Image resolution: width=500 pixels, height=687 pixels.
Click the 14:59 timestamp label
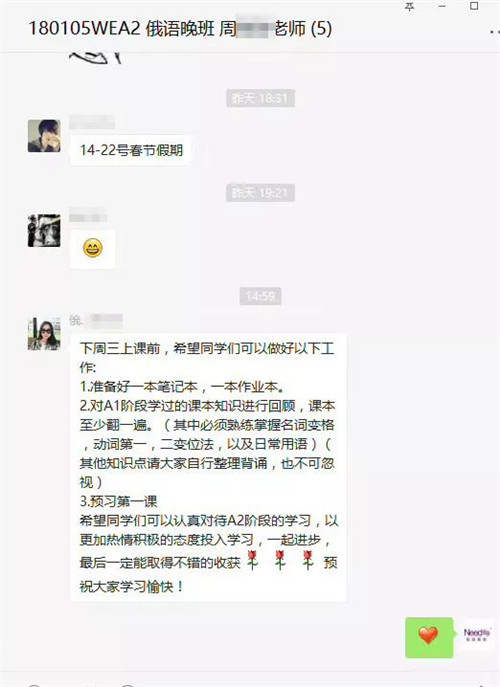tap(260, 296)
